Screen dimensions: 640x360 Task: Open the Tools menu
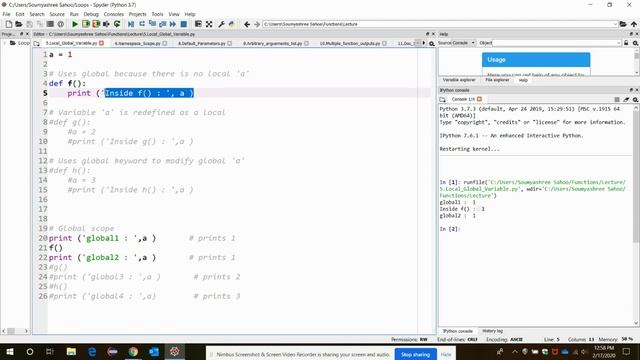[157, 14]
